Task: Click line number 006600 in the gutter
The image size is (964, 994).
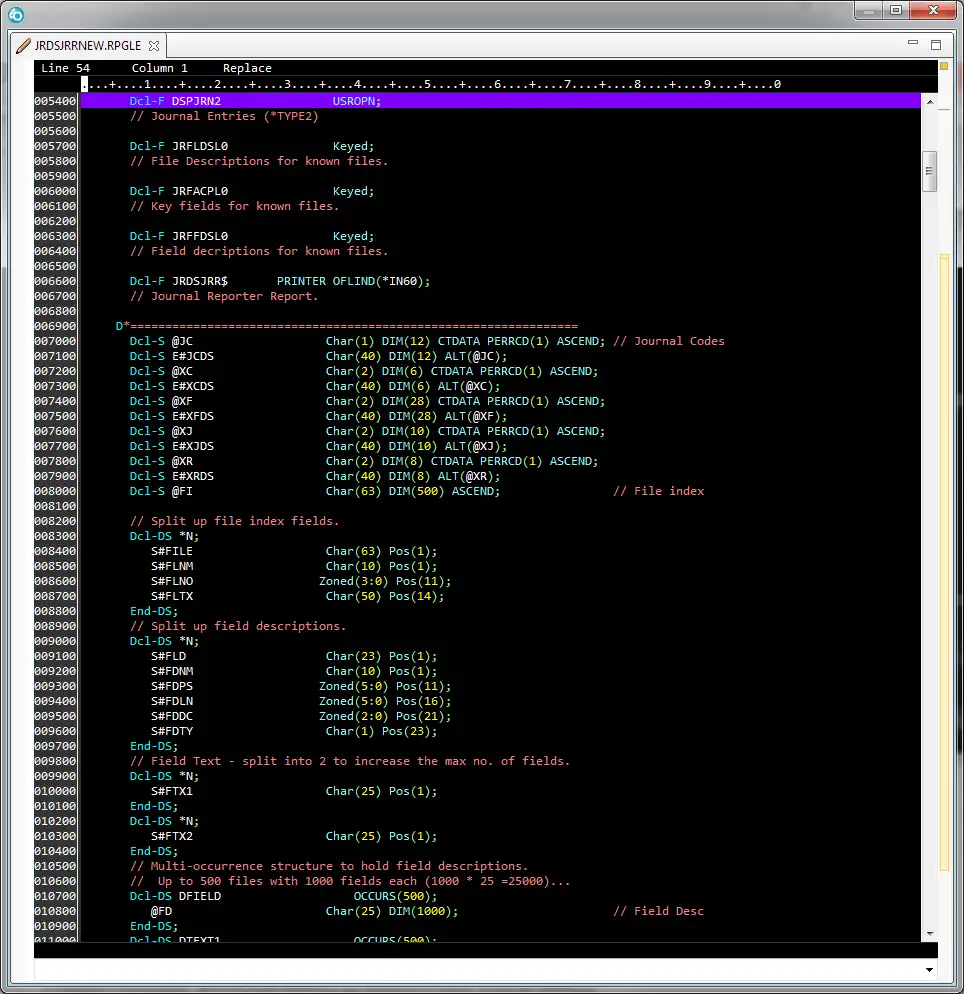Action: (x=55, y=281)
